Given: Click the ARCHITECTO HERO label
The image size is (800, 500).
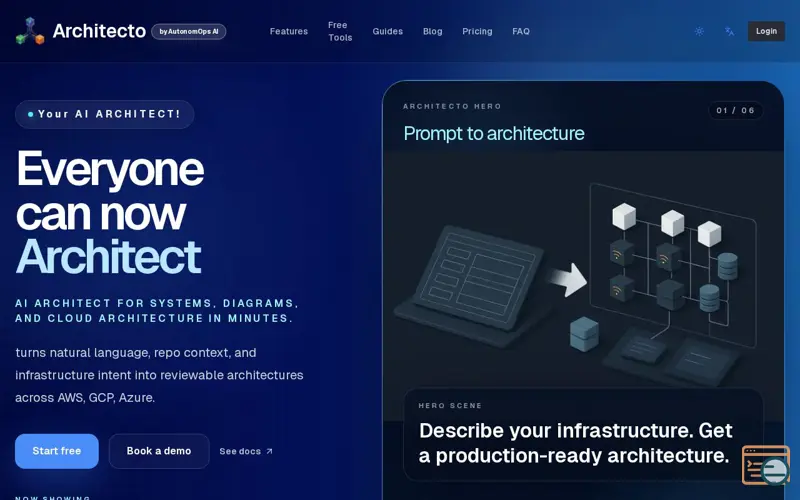Looking at the screenshot, I should tap(452, 107).
